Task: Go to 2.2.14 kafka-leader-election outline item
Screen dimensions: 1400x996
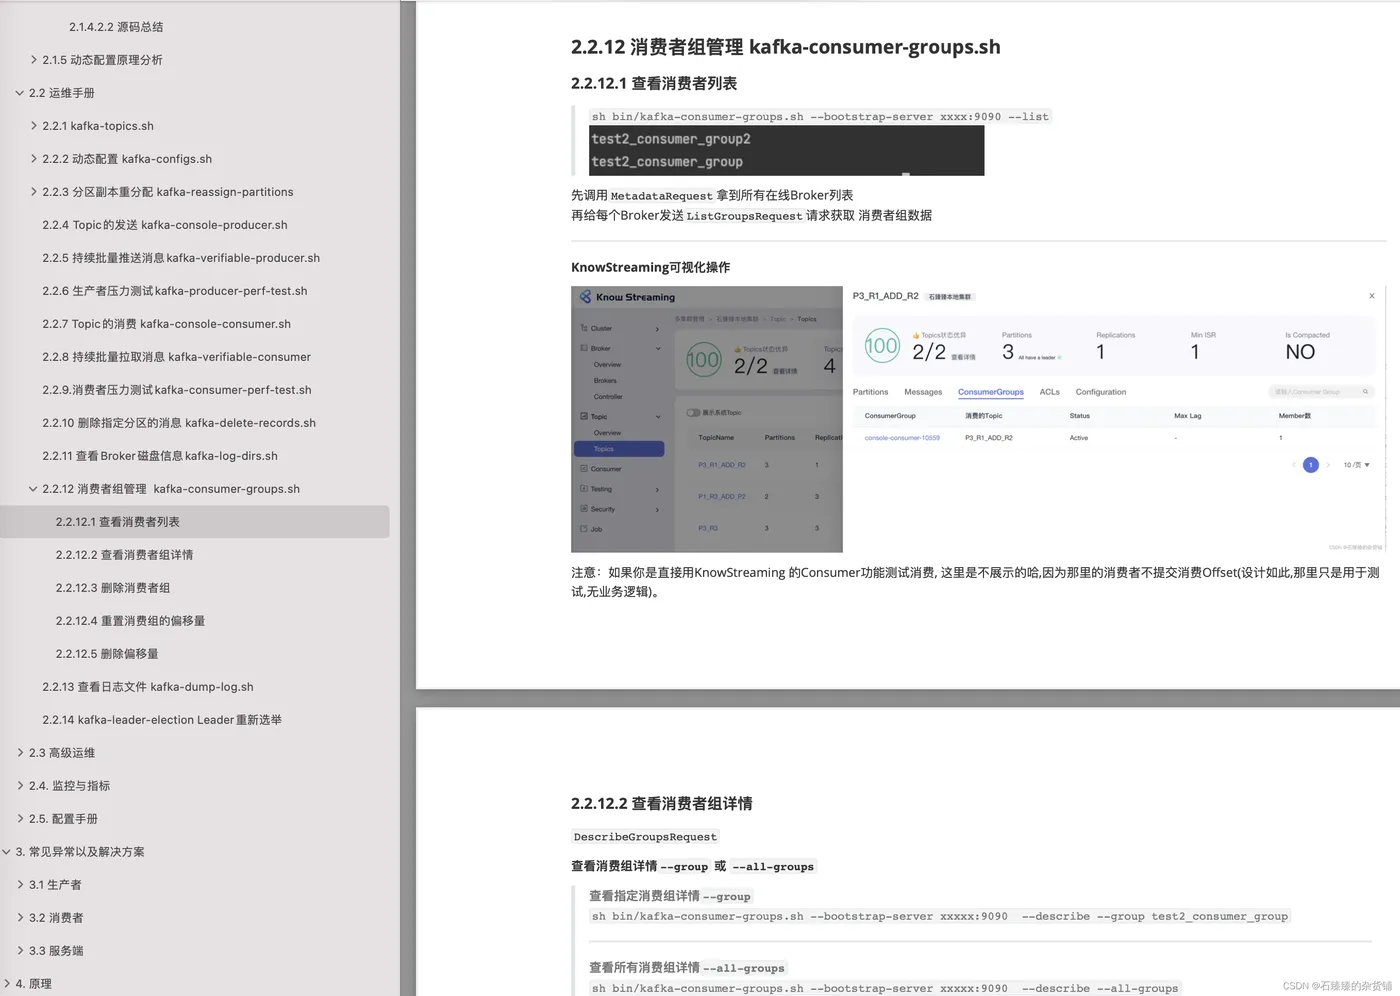Action: pos(162,720)
